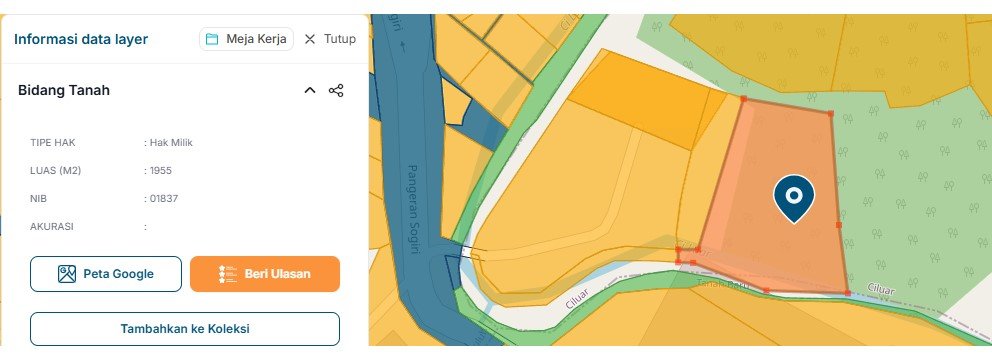
Task: Close the panel with Tutup
Action: 329,39
